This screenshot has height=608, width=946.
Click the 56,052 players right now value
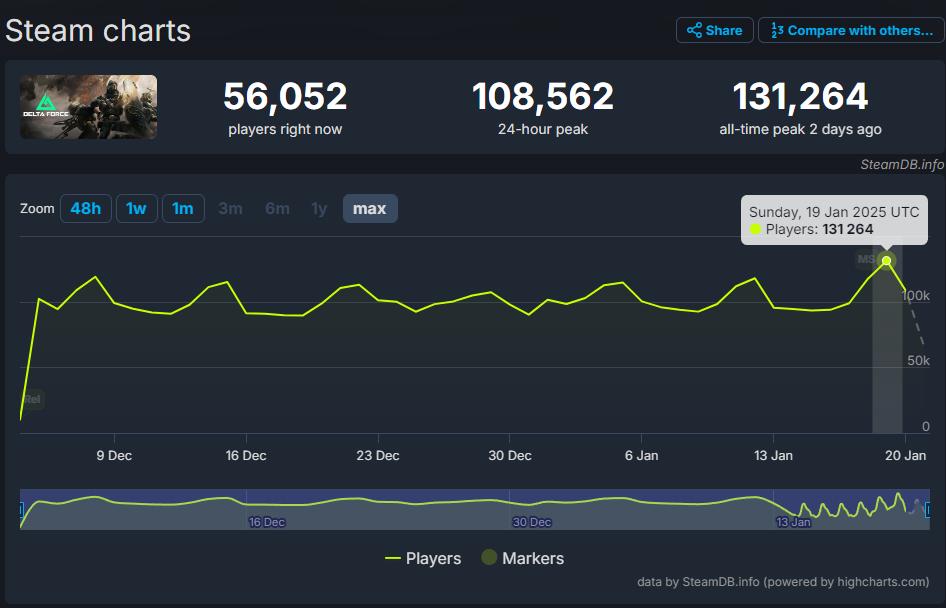pos(285,97)
